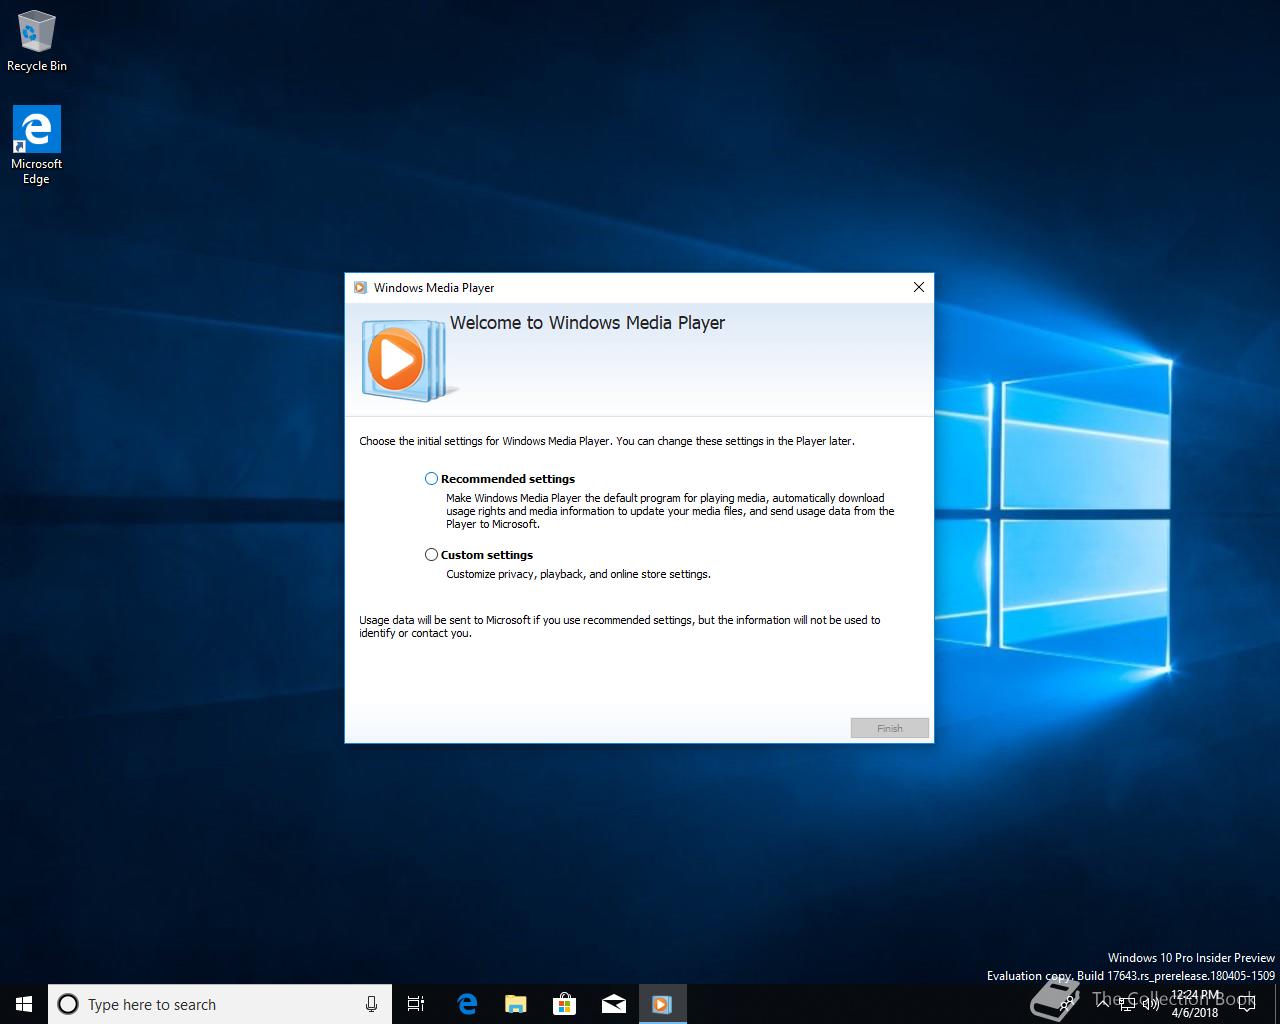This screenshot has width=1280, height=1024.
Task: Click the 'Customize privacy, playback' description text
Action: 578,574
